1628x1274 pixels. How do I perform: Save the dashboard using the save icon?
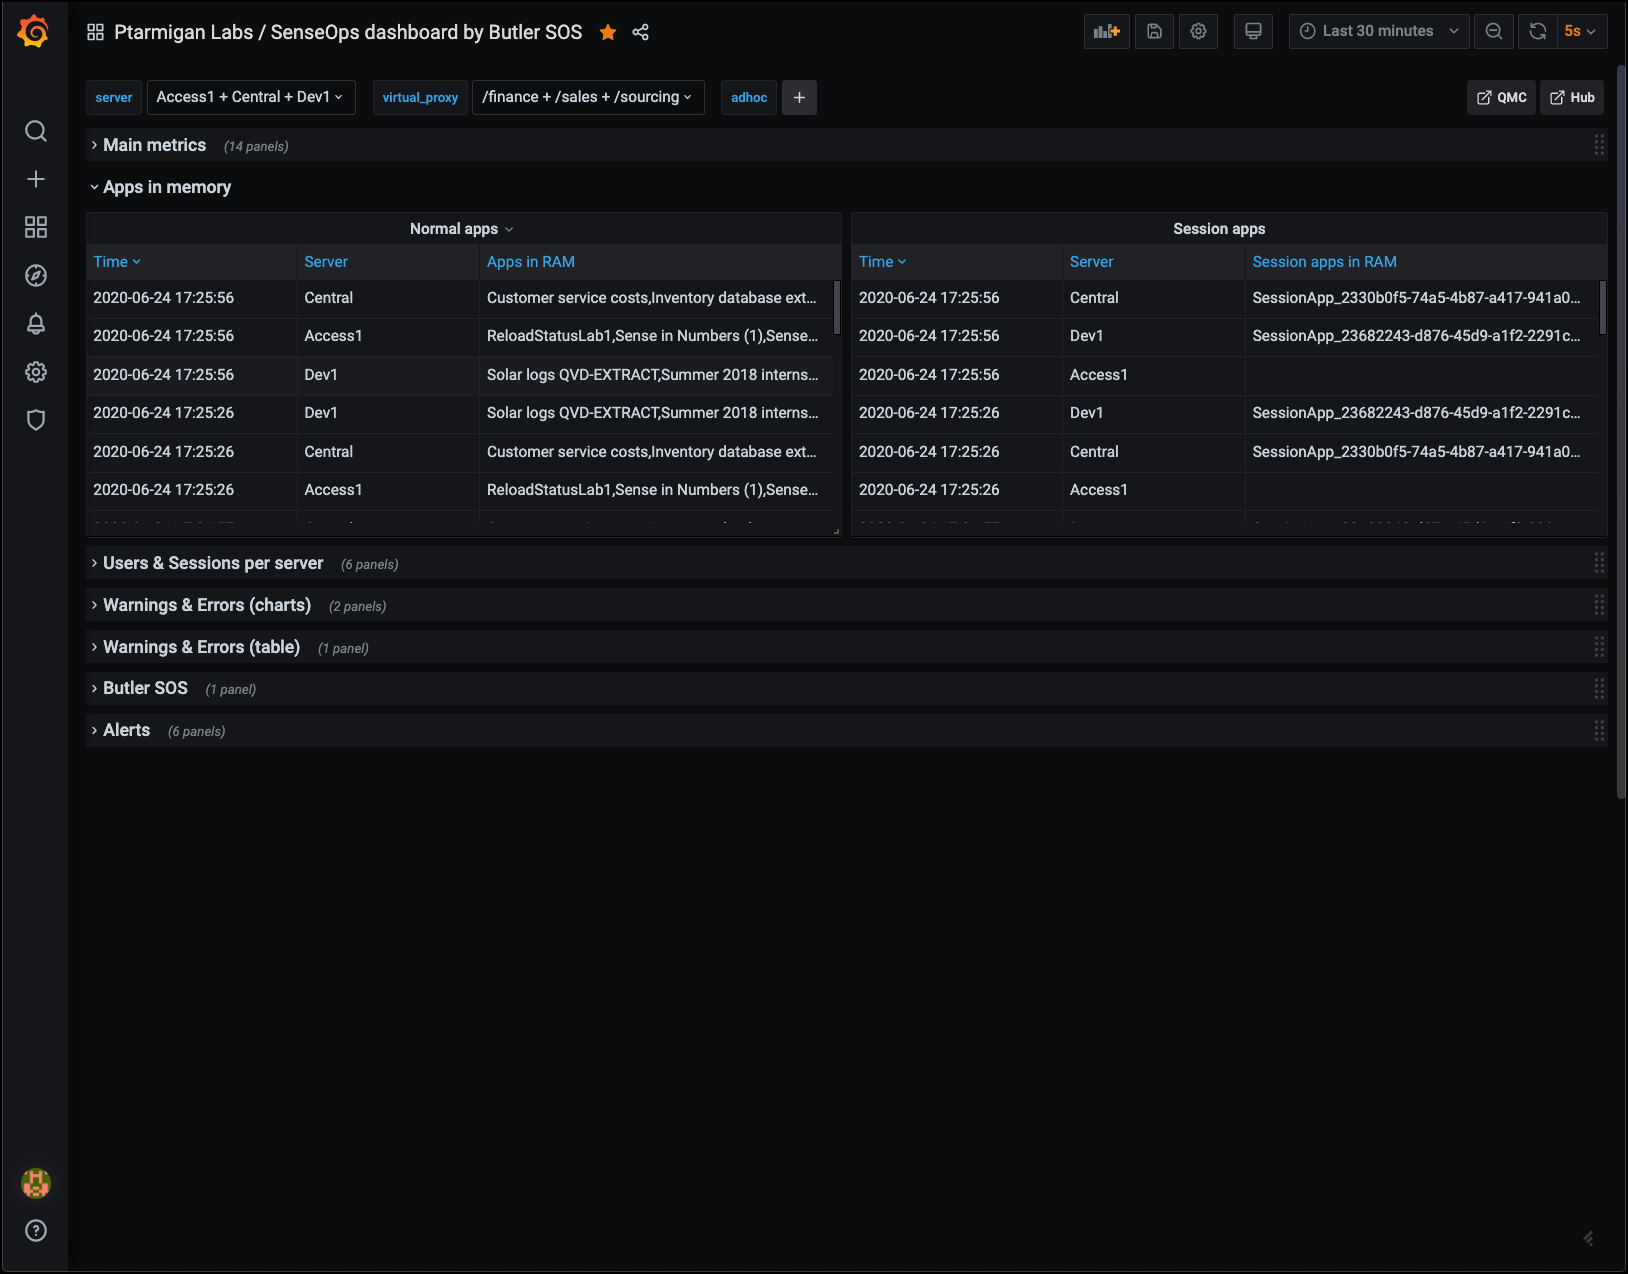1154,31
